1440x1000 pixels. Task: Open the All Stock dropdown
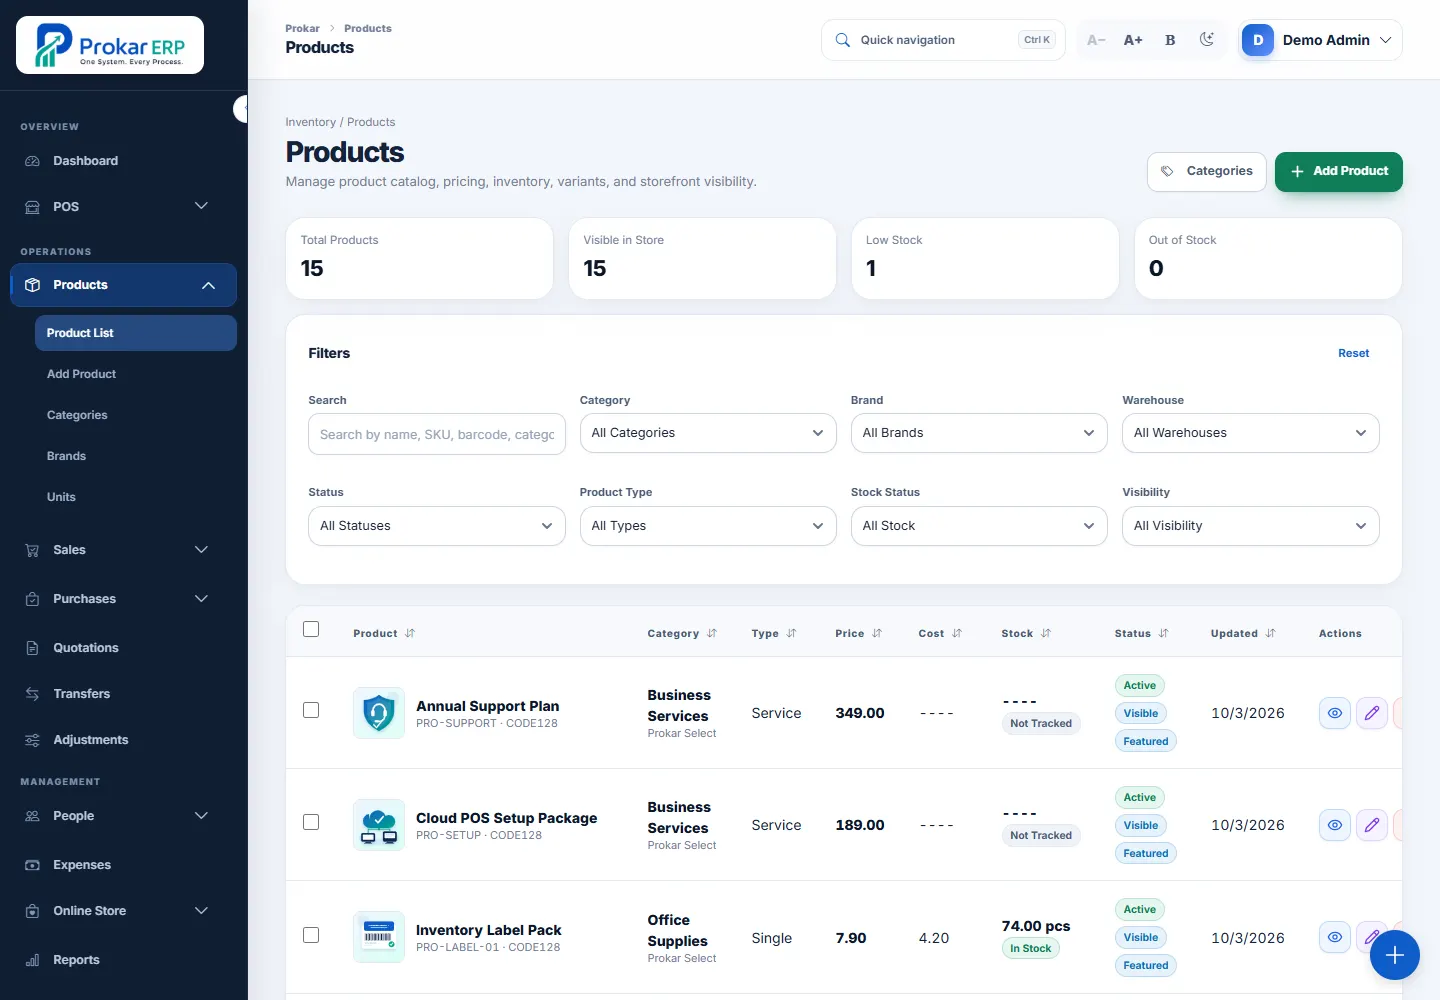point(979,526)
